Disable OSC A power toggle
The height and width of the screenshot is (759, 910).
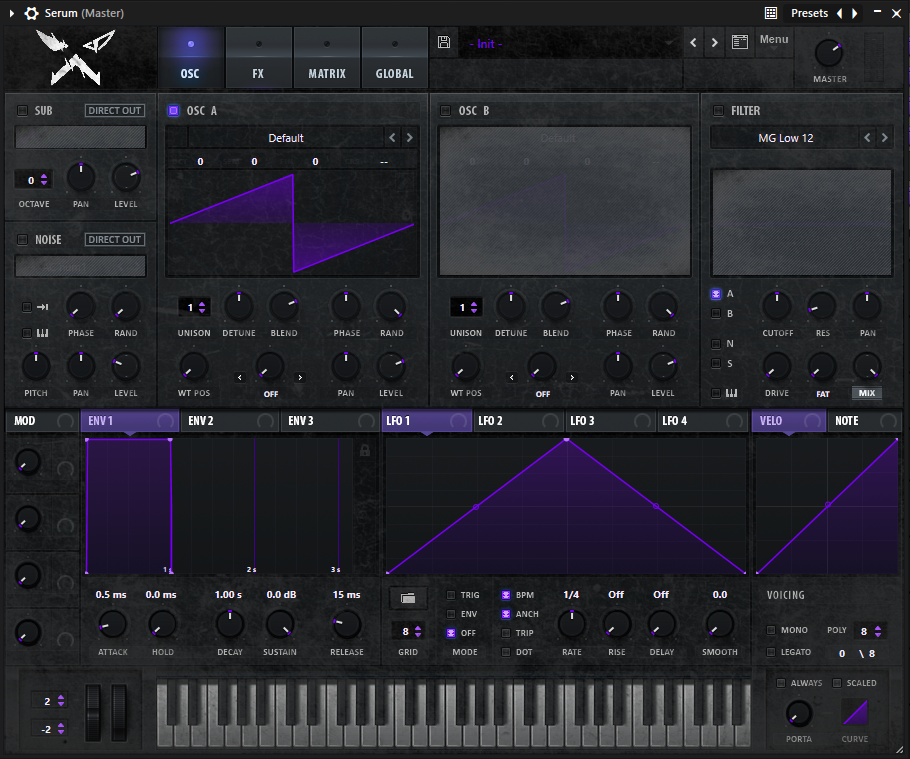(174, 110)
